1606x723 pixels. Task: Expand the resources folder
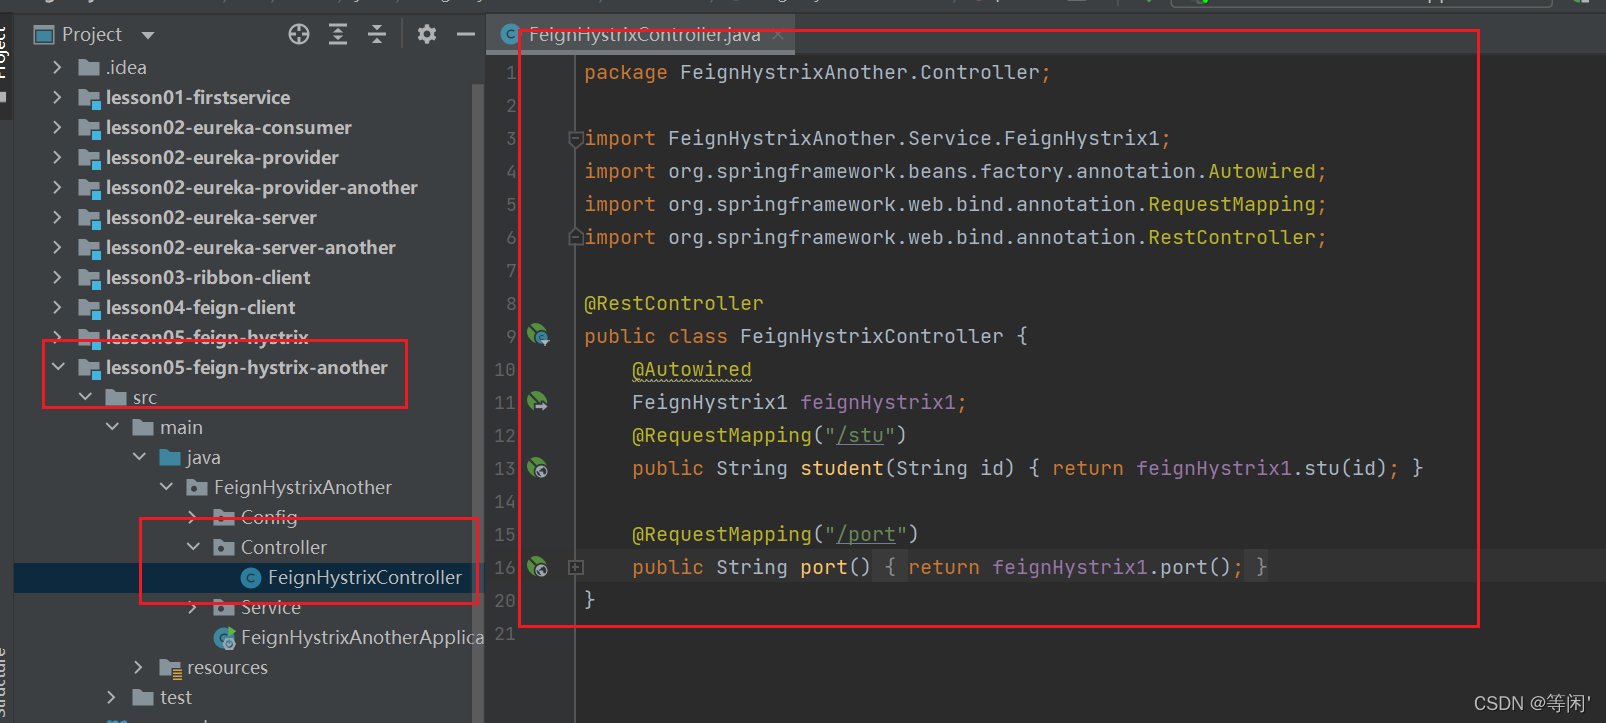point(139,667)
